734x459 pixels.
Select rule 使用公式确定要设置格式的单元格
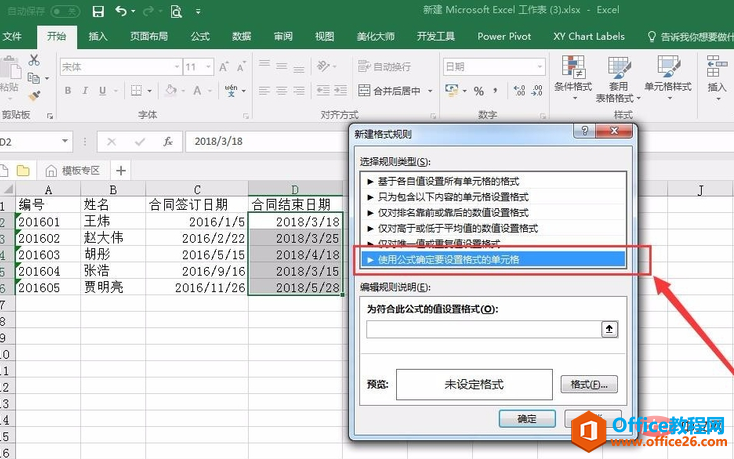493,260
